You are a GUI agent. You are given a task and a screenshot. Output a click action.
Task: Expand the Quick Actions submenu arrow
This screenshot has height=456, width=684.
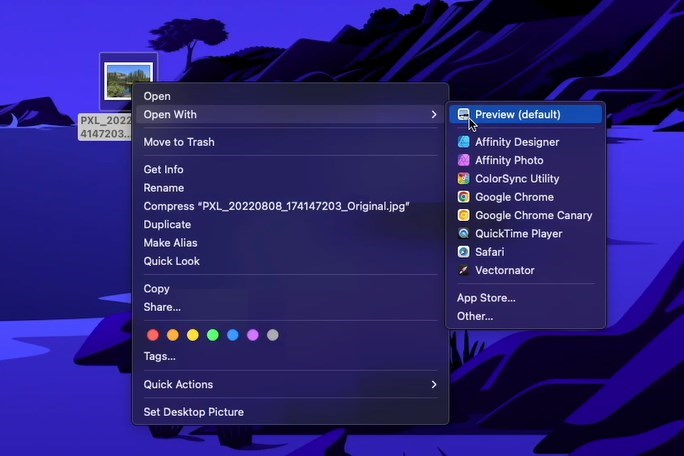point(434,384)
